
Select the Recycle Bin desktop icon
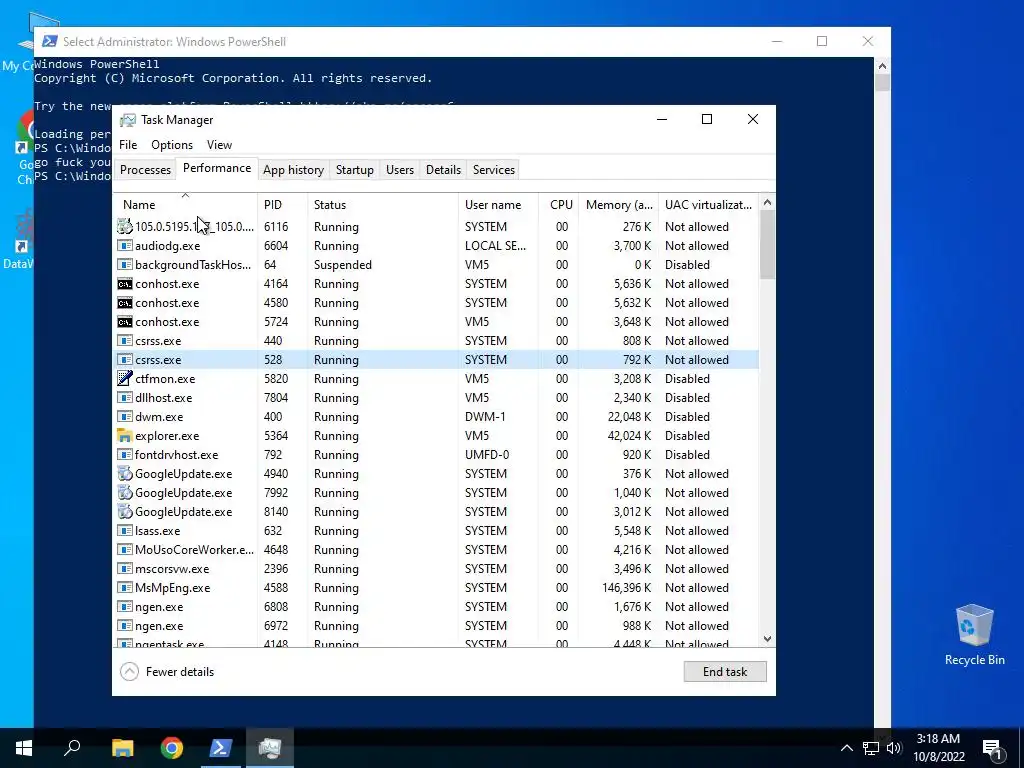(x=974, y=635)
